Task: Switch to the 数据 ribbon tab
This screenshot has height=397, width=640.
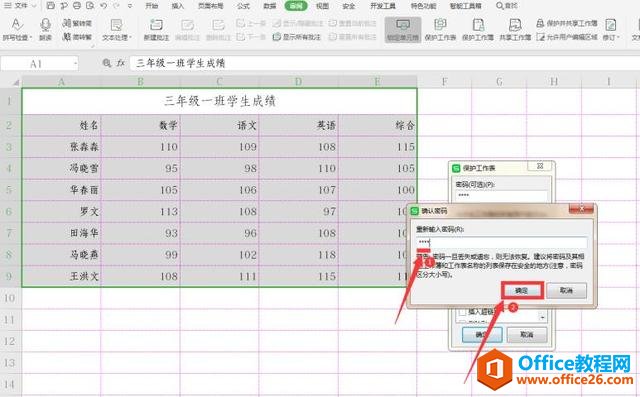Action: (x=270, y=6)
